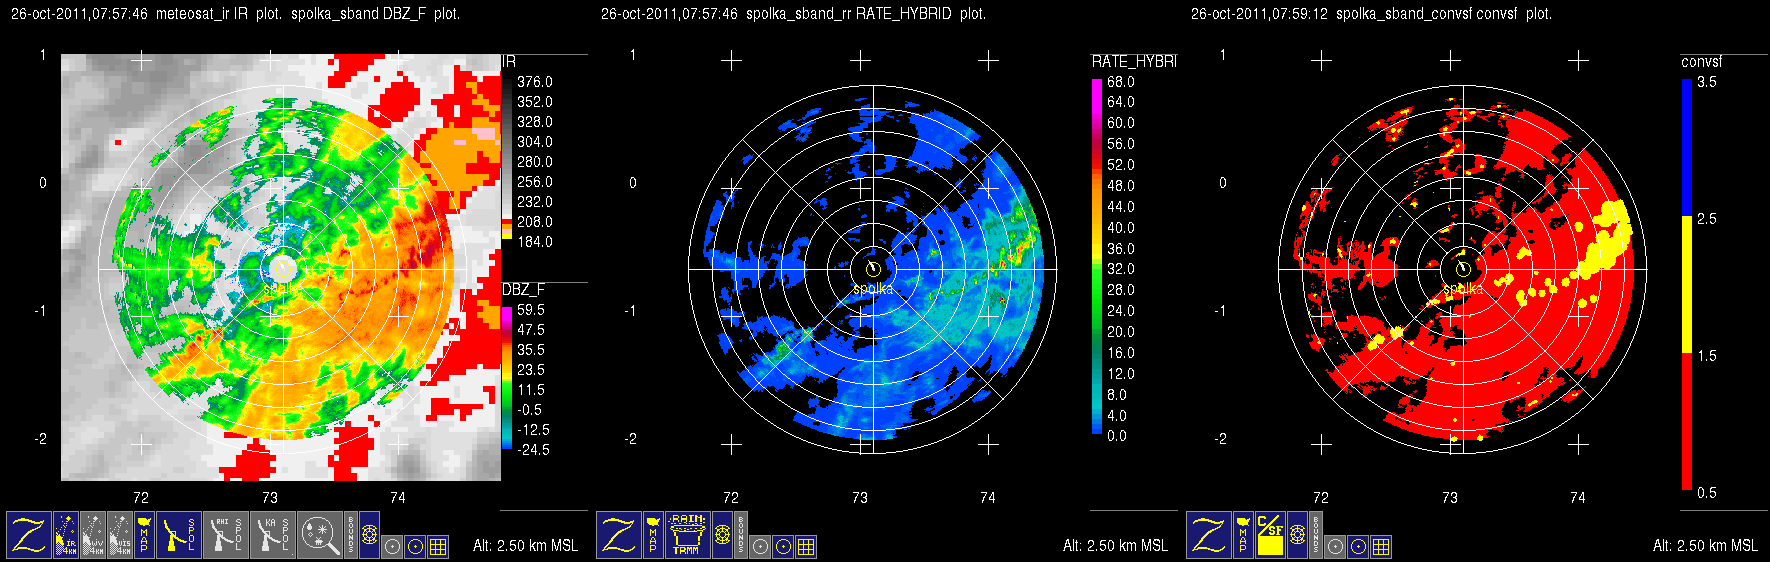The height and width of the screenshot is (562, 1770).
Task: Click the IR legend title
Action: pos(508,62)
